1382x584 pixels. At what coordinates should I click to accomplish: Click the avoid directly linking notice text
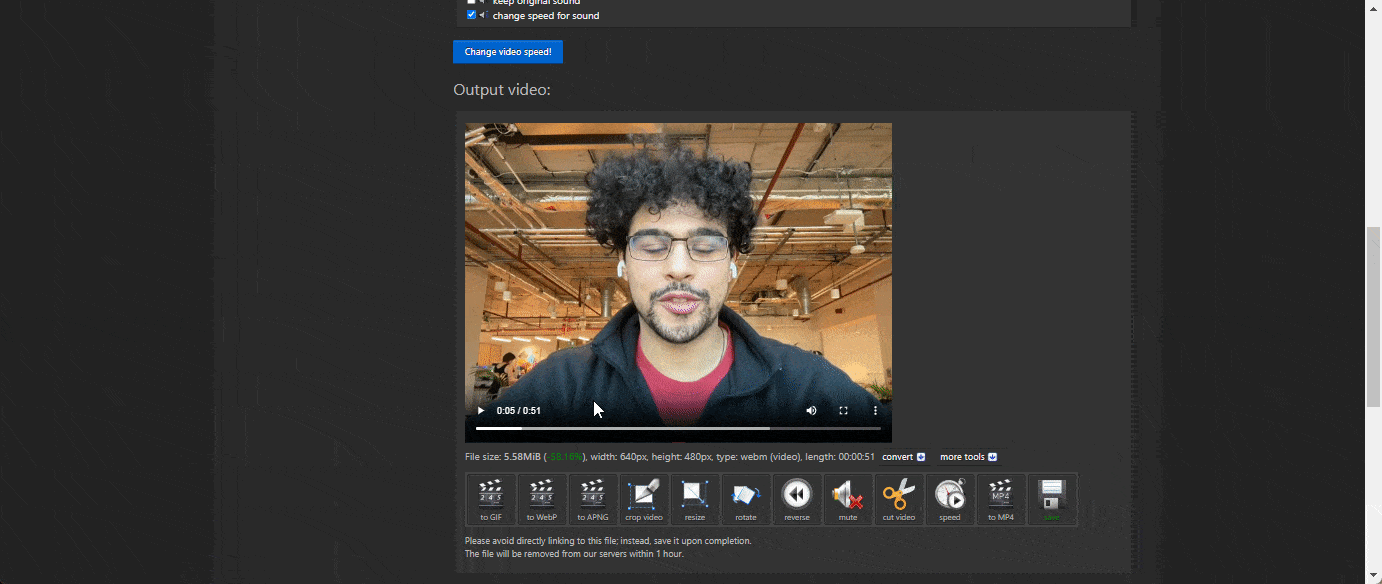coord(608,541)
